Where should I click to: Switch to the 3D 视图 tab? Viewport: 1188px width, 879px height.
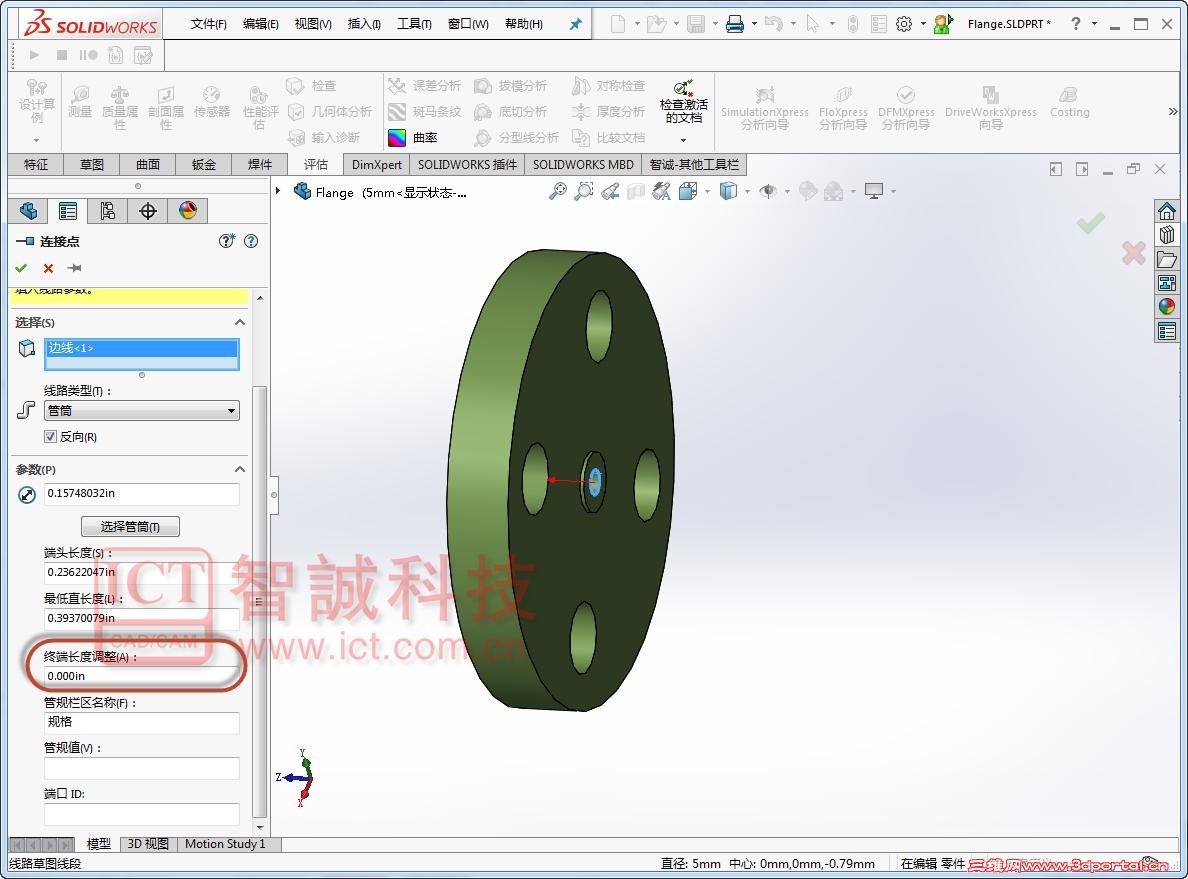coord(148,844)
